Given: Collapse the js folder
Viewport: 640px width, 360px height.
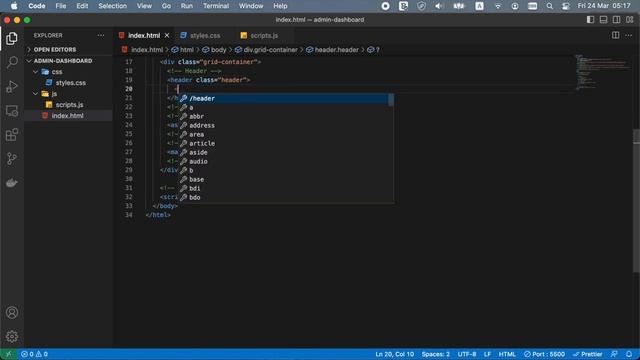Looking at the screenshot, I should tap(54, 94).
